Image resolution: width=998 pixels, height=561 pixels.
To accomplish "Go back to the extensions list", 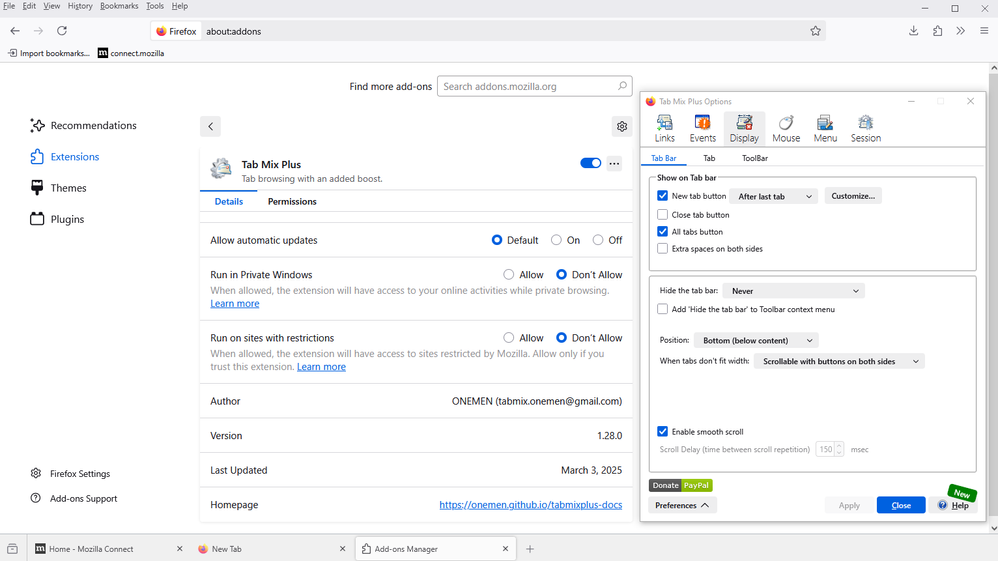I will tap(211, 126).
